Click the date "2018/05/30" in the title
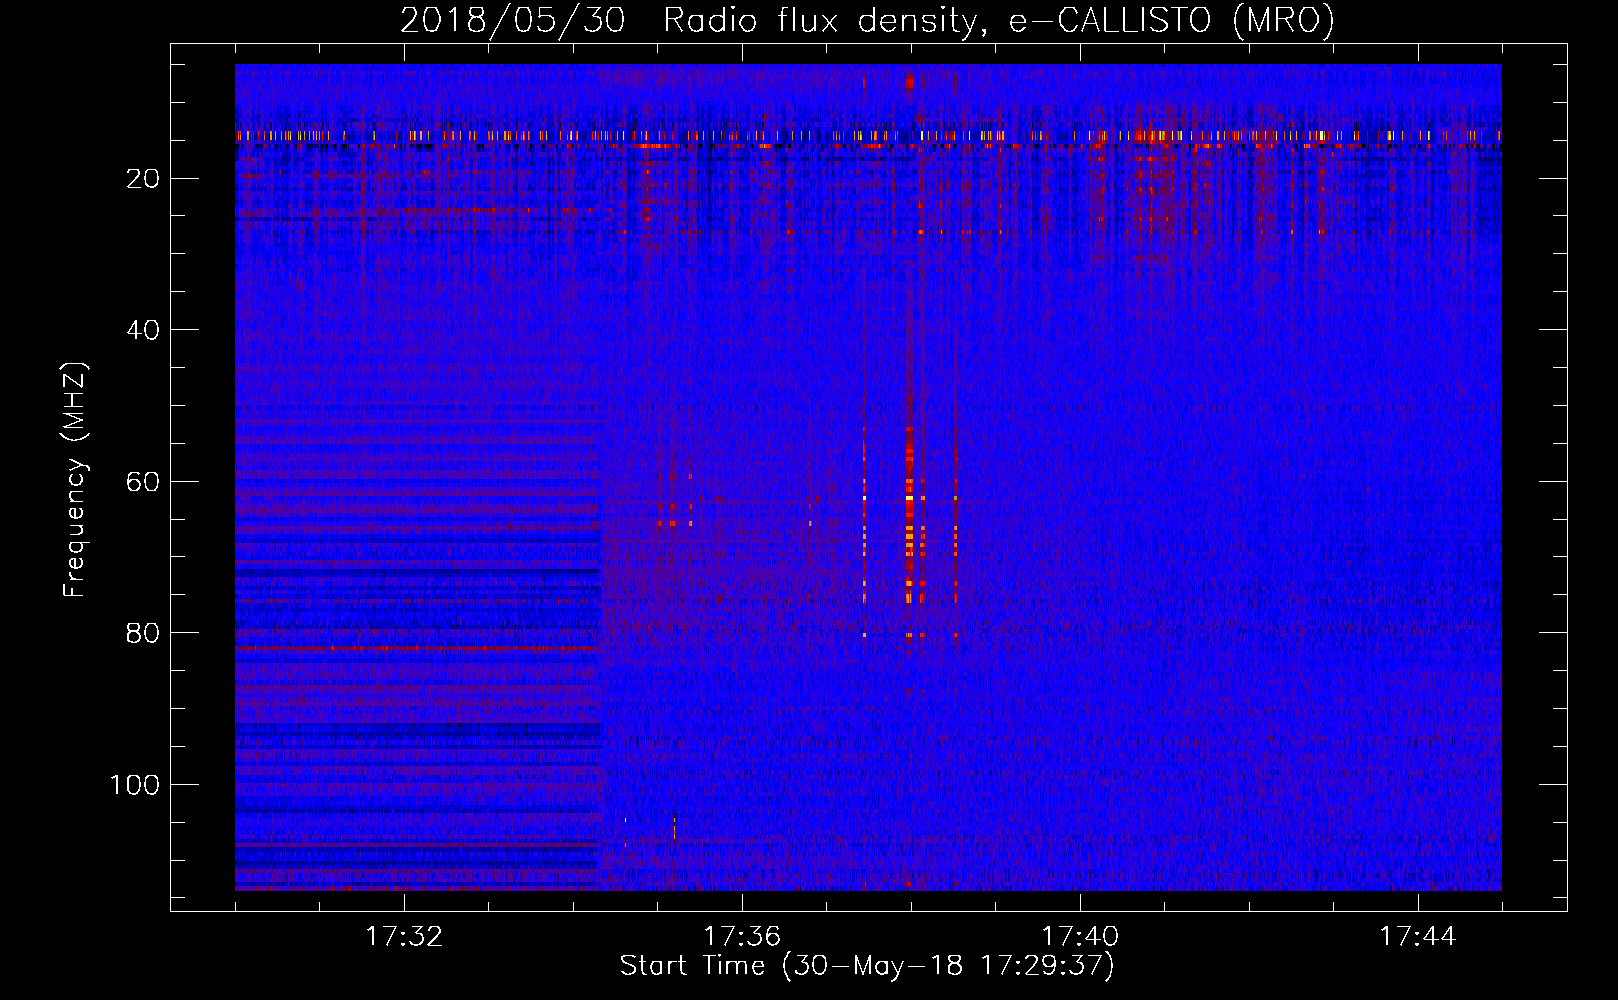Screen dimensions: 1618x1000 click(x=513, y=20)
